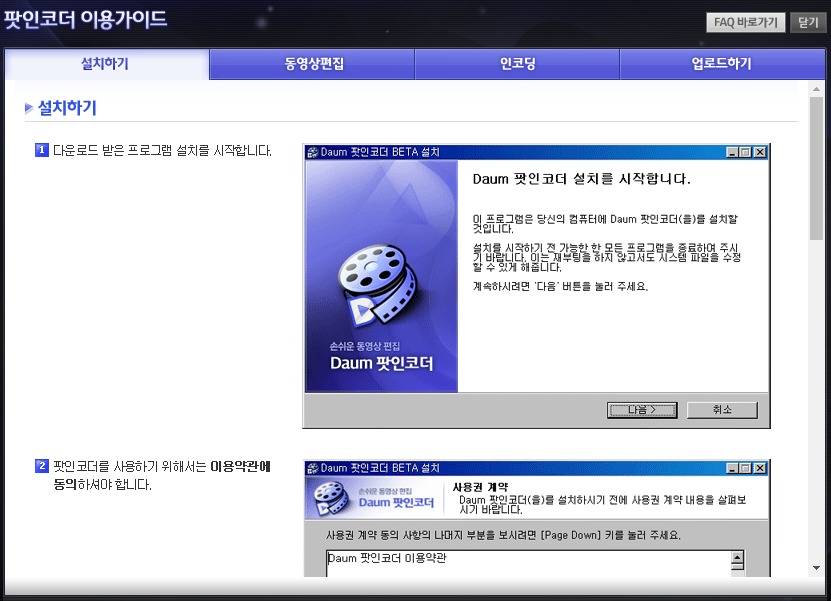
Task: Click bold text 이용약관에 동의 in step 2
Action: coord(162,475)
